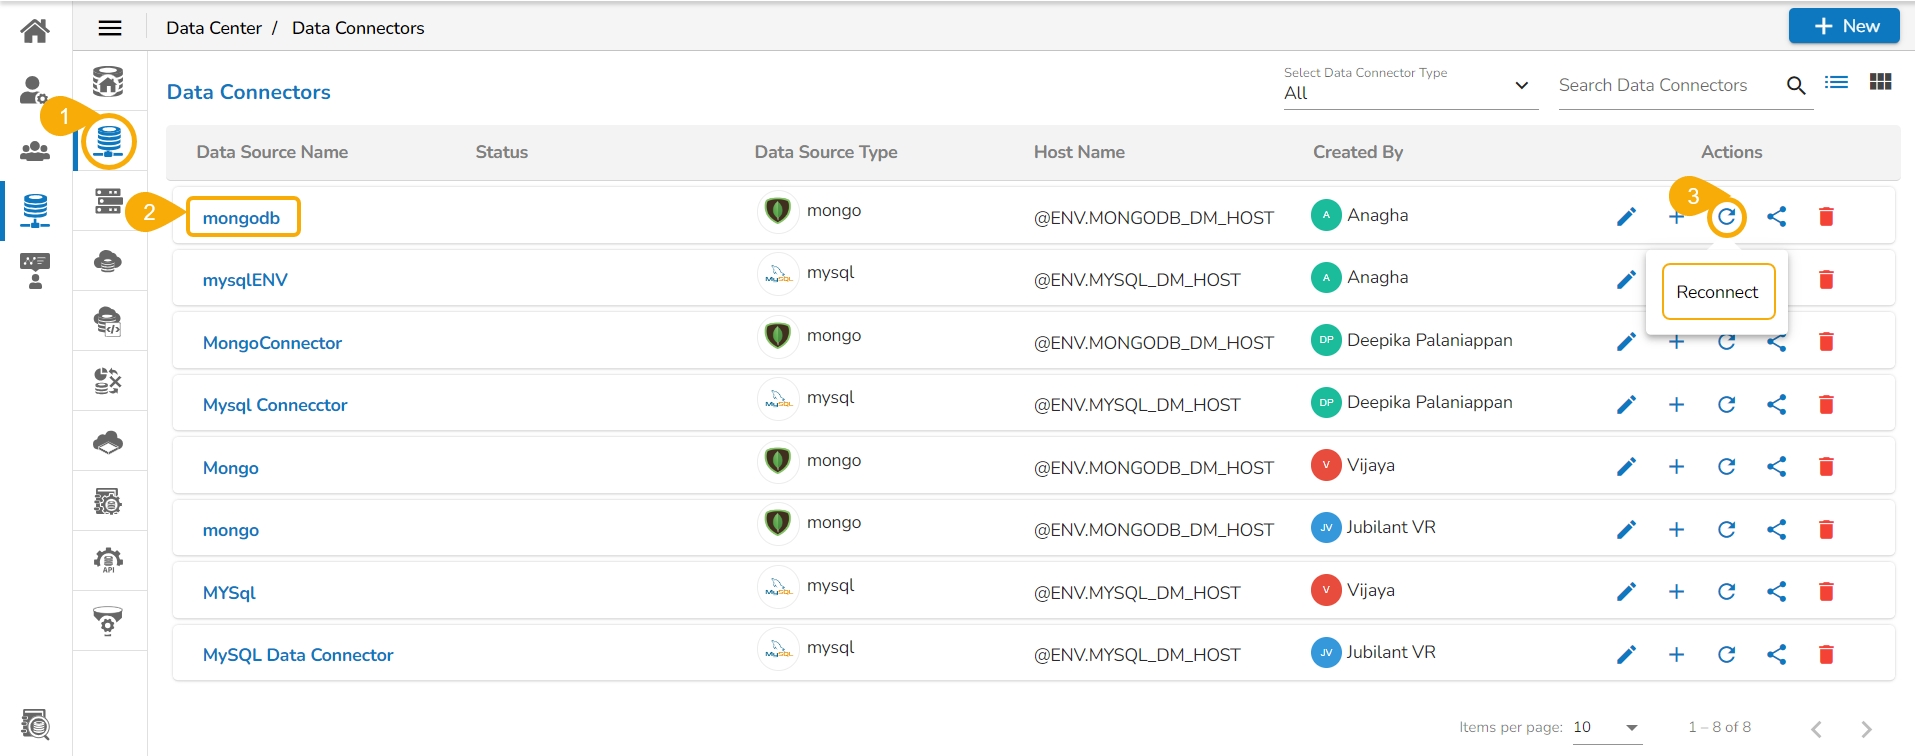The width and height of the screenshot is (1915, 756).
Task: Switch to list view
Action: [1836, 82]
